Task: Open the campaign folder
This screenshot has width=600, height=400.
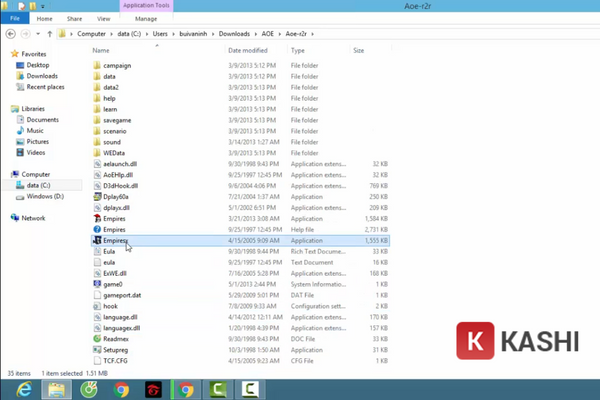Action: [x=117, y=66]
